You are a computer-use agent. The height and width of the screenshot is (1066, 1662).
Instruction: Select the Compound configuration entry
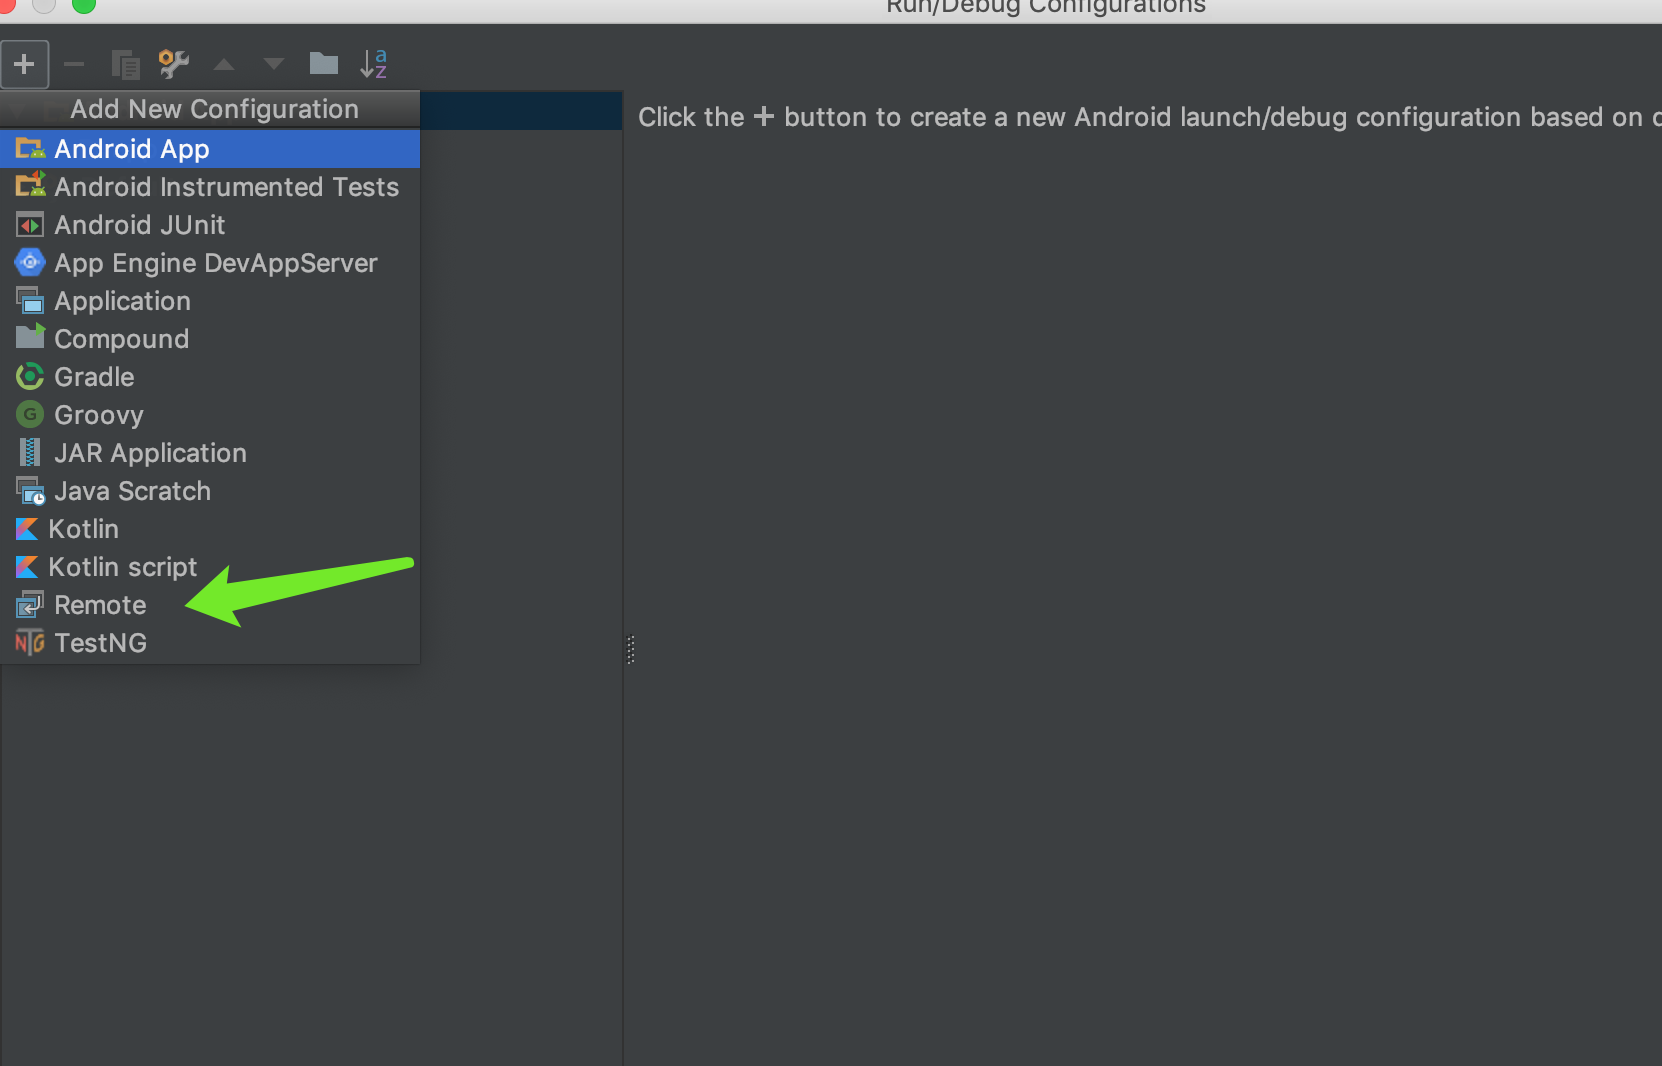pyautogui.click(x=210, y=339)
